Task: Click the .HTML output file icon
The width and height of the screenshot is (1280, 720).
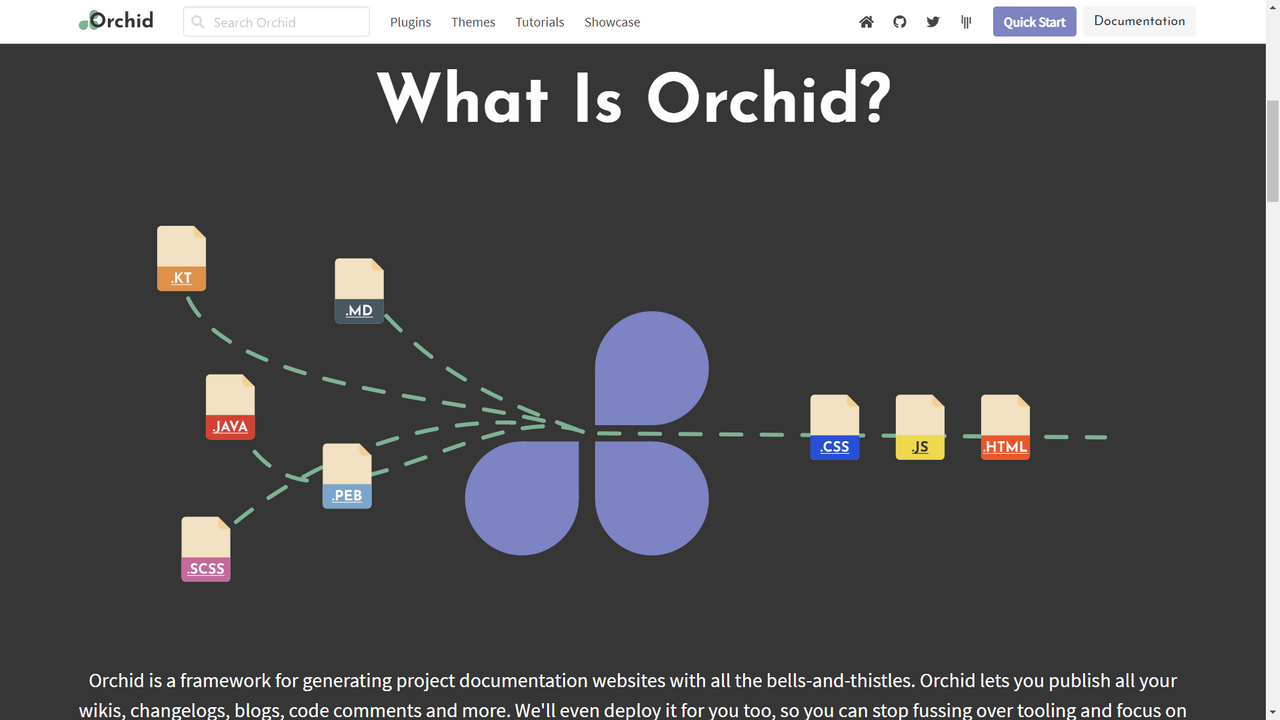Action: pos(1005,427)
